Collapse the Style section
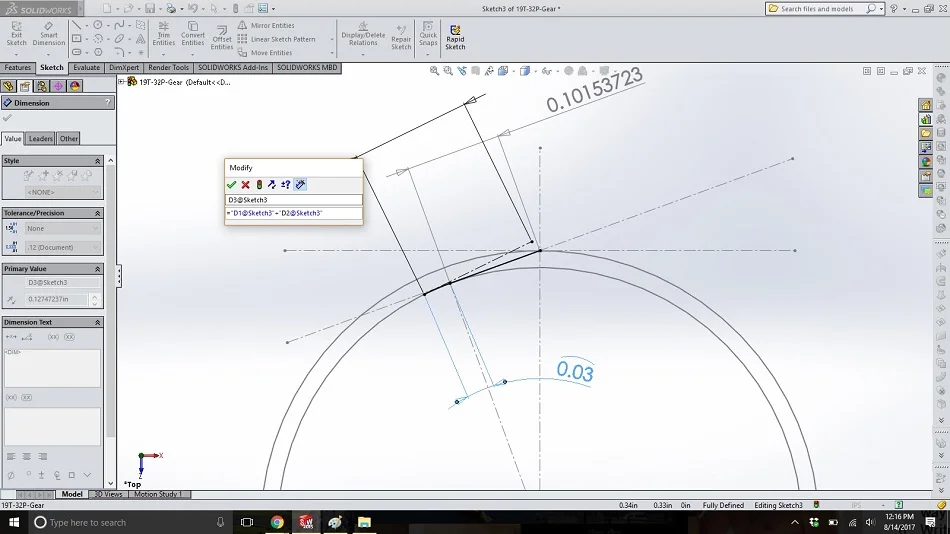The width and height of the screenshot is (950, 534). click(98, 161)
